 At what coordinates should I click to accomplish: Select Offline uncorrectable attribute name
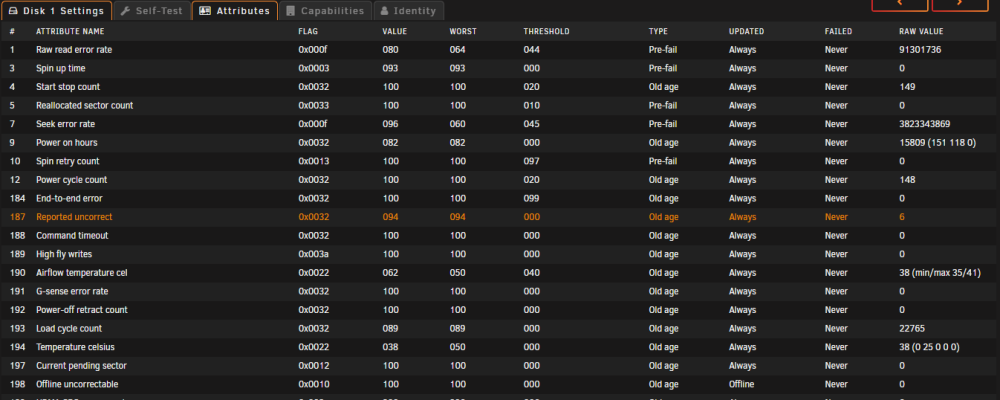click(x=77, y=384)
